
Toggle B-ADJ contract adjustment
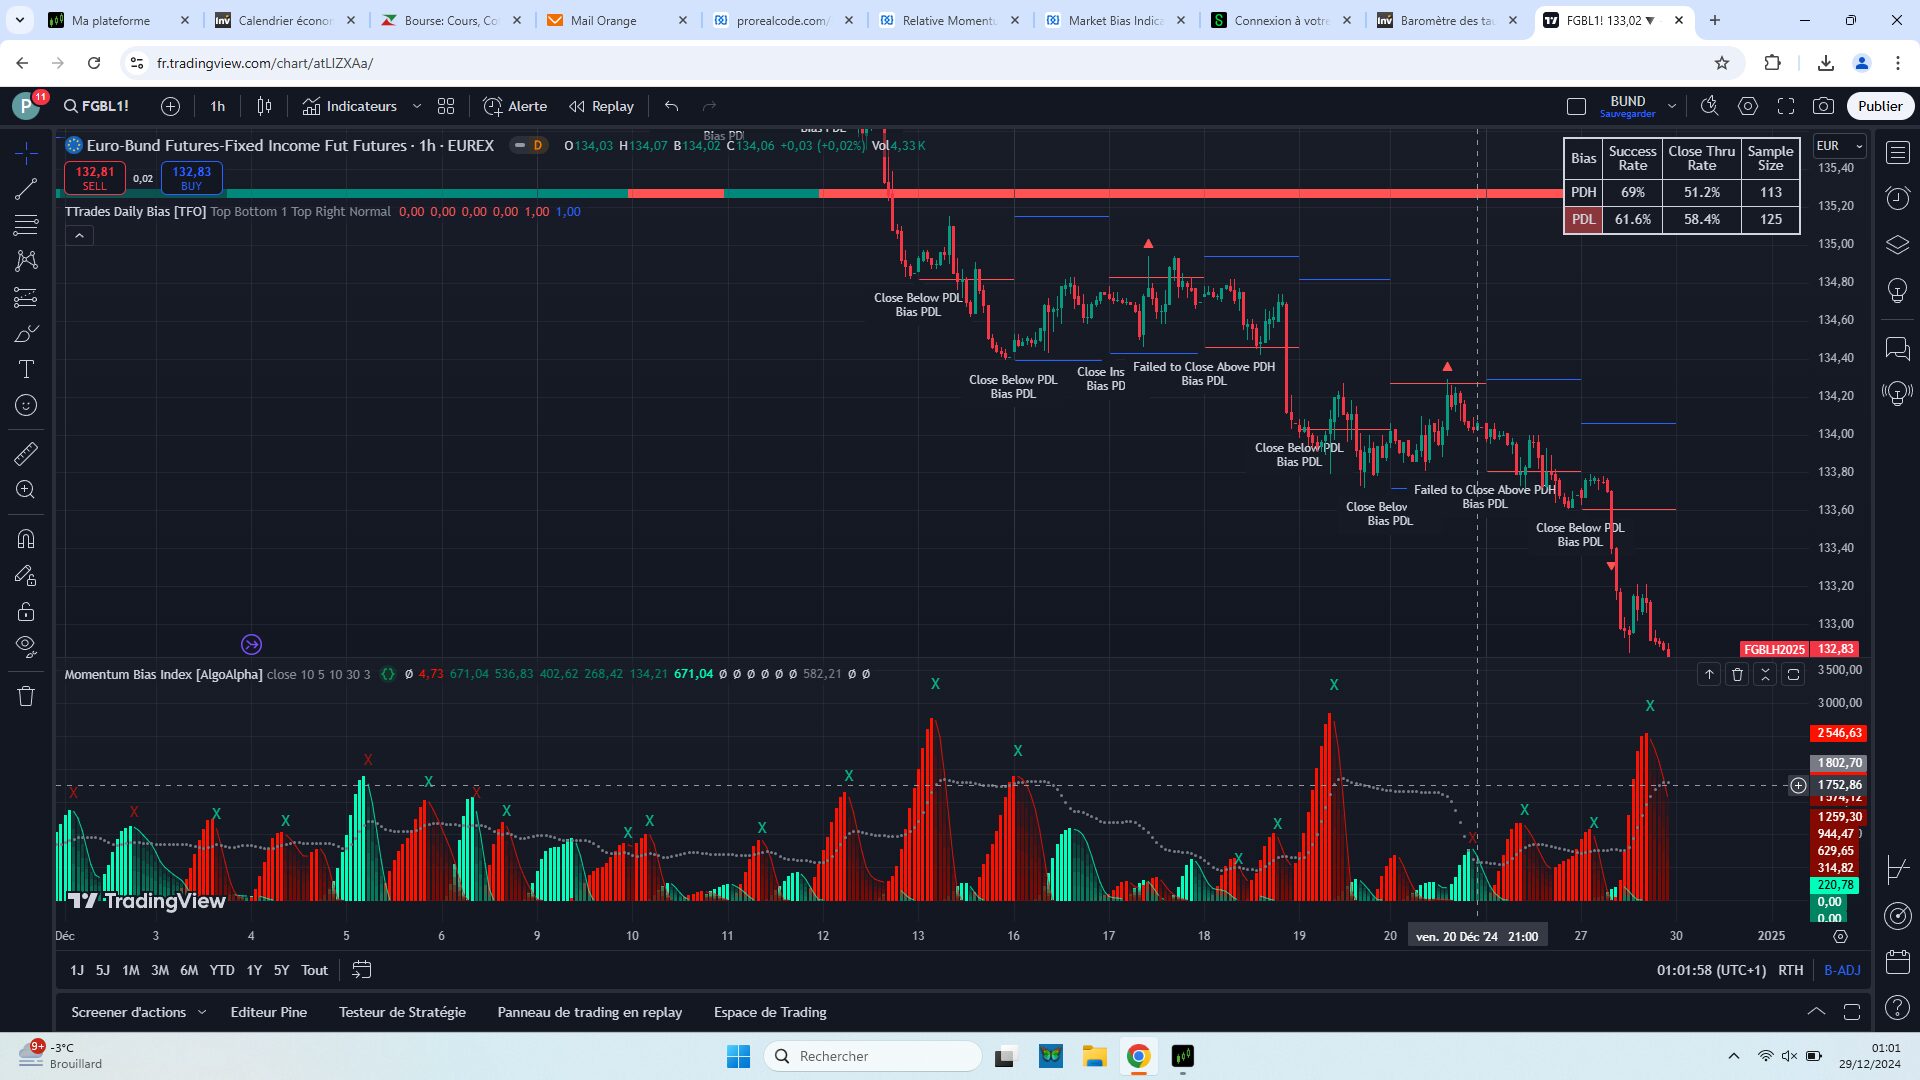1842,970
